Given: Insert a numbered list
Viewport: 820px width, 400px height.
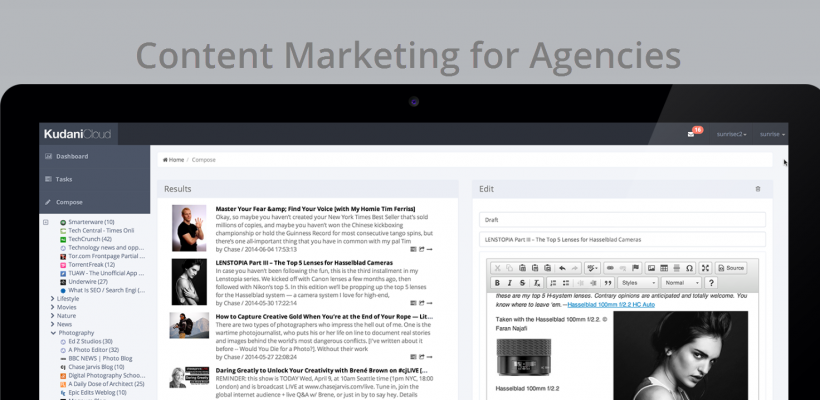Looking at the screenshot, I should pyautogui.click(x=553, y=283).
